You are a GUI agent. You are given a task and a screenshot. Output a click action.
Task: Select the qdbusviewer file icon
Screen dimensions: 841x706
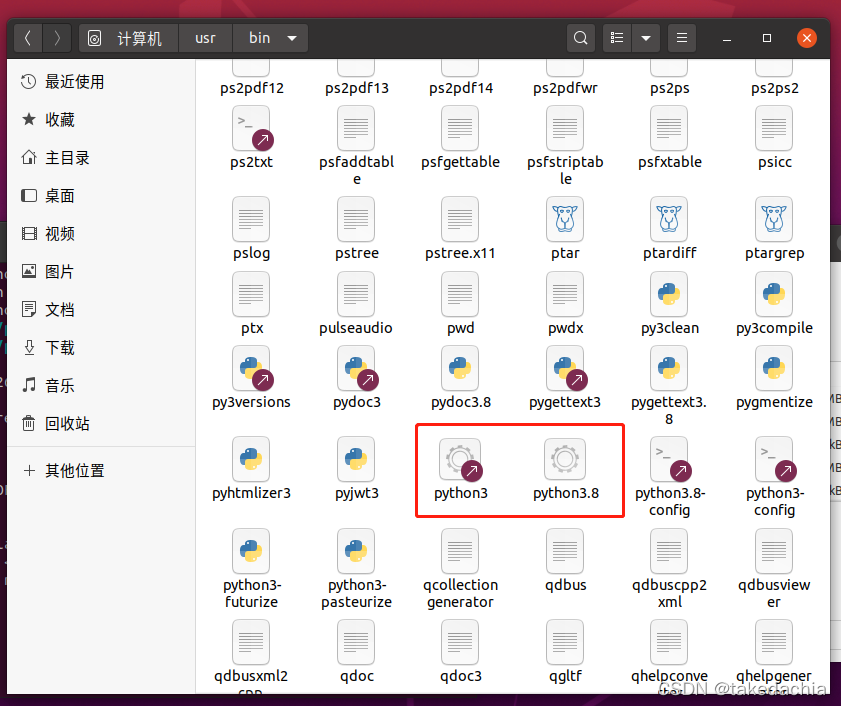pyautogui.click(x=774, y=551)
